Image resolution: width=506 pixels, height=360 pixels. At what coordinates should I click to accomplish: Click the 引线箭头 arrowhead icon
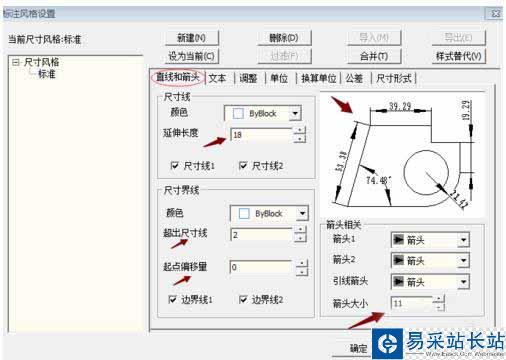tap(398, 282)
